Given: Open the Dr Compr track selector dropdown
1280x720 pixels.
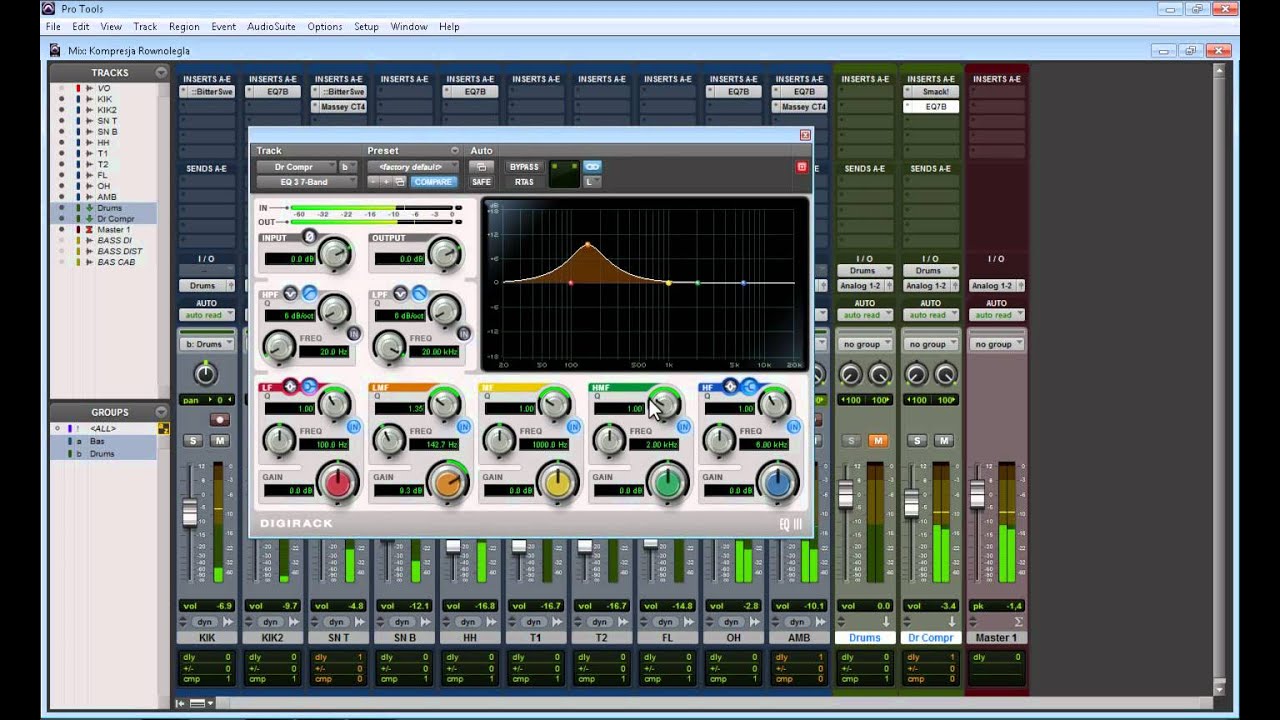Looking at the screenshot, I should (296, 167).
